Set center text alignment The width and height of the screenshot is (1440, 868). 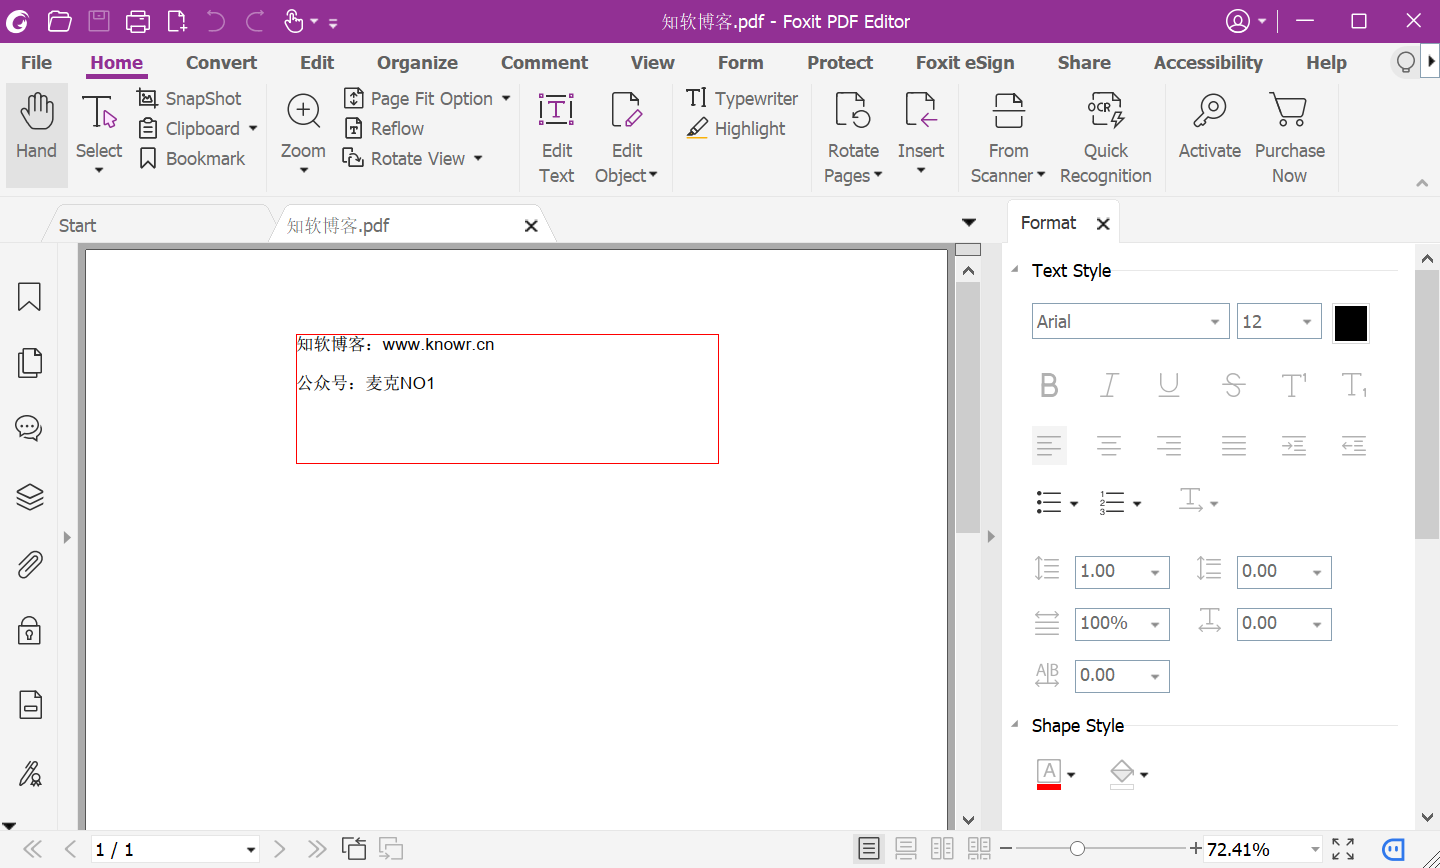click(1109, 446)
